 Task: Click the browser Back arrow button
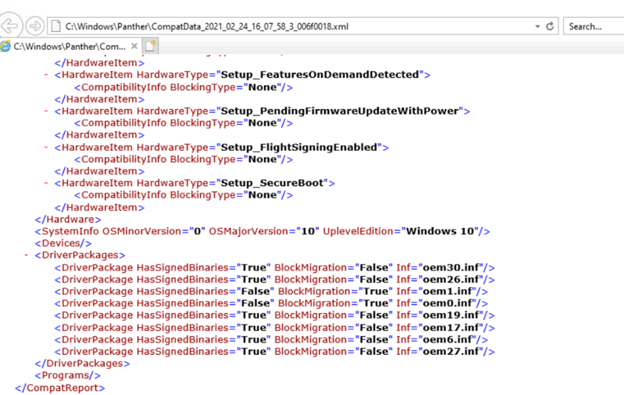coord(10,26)
